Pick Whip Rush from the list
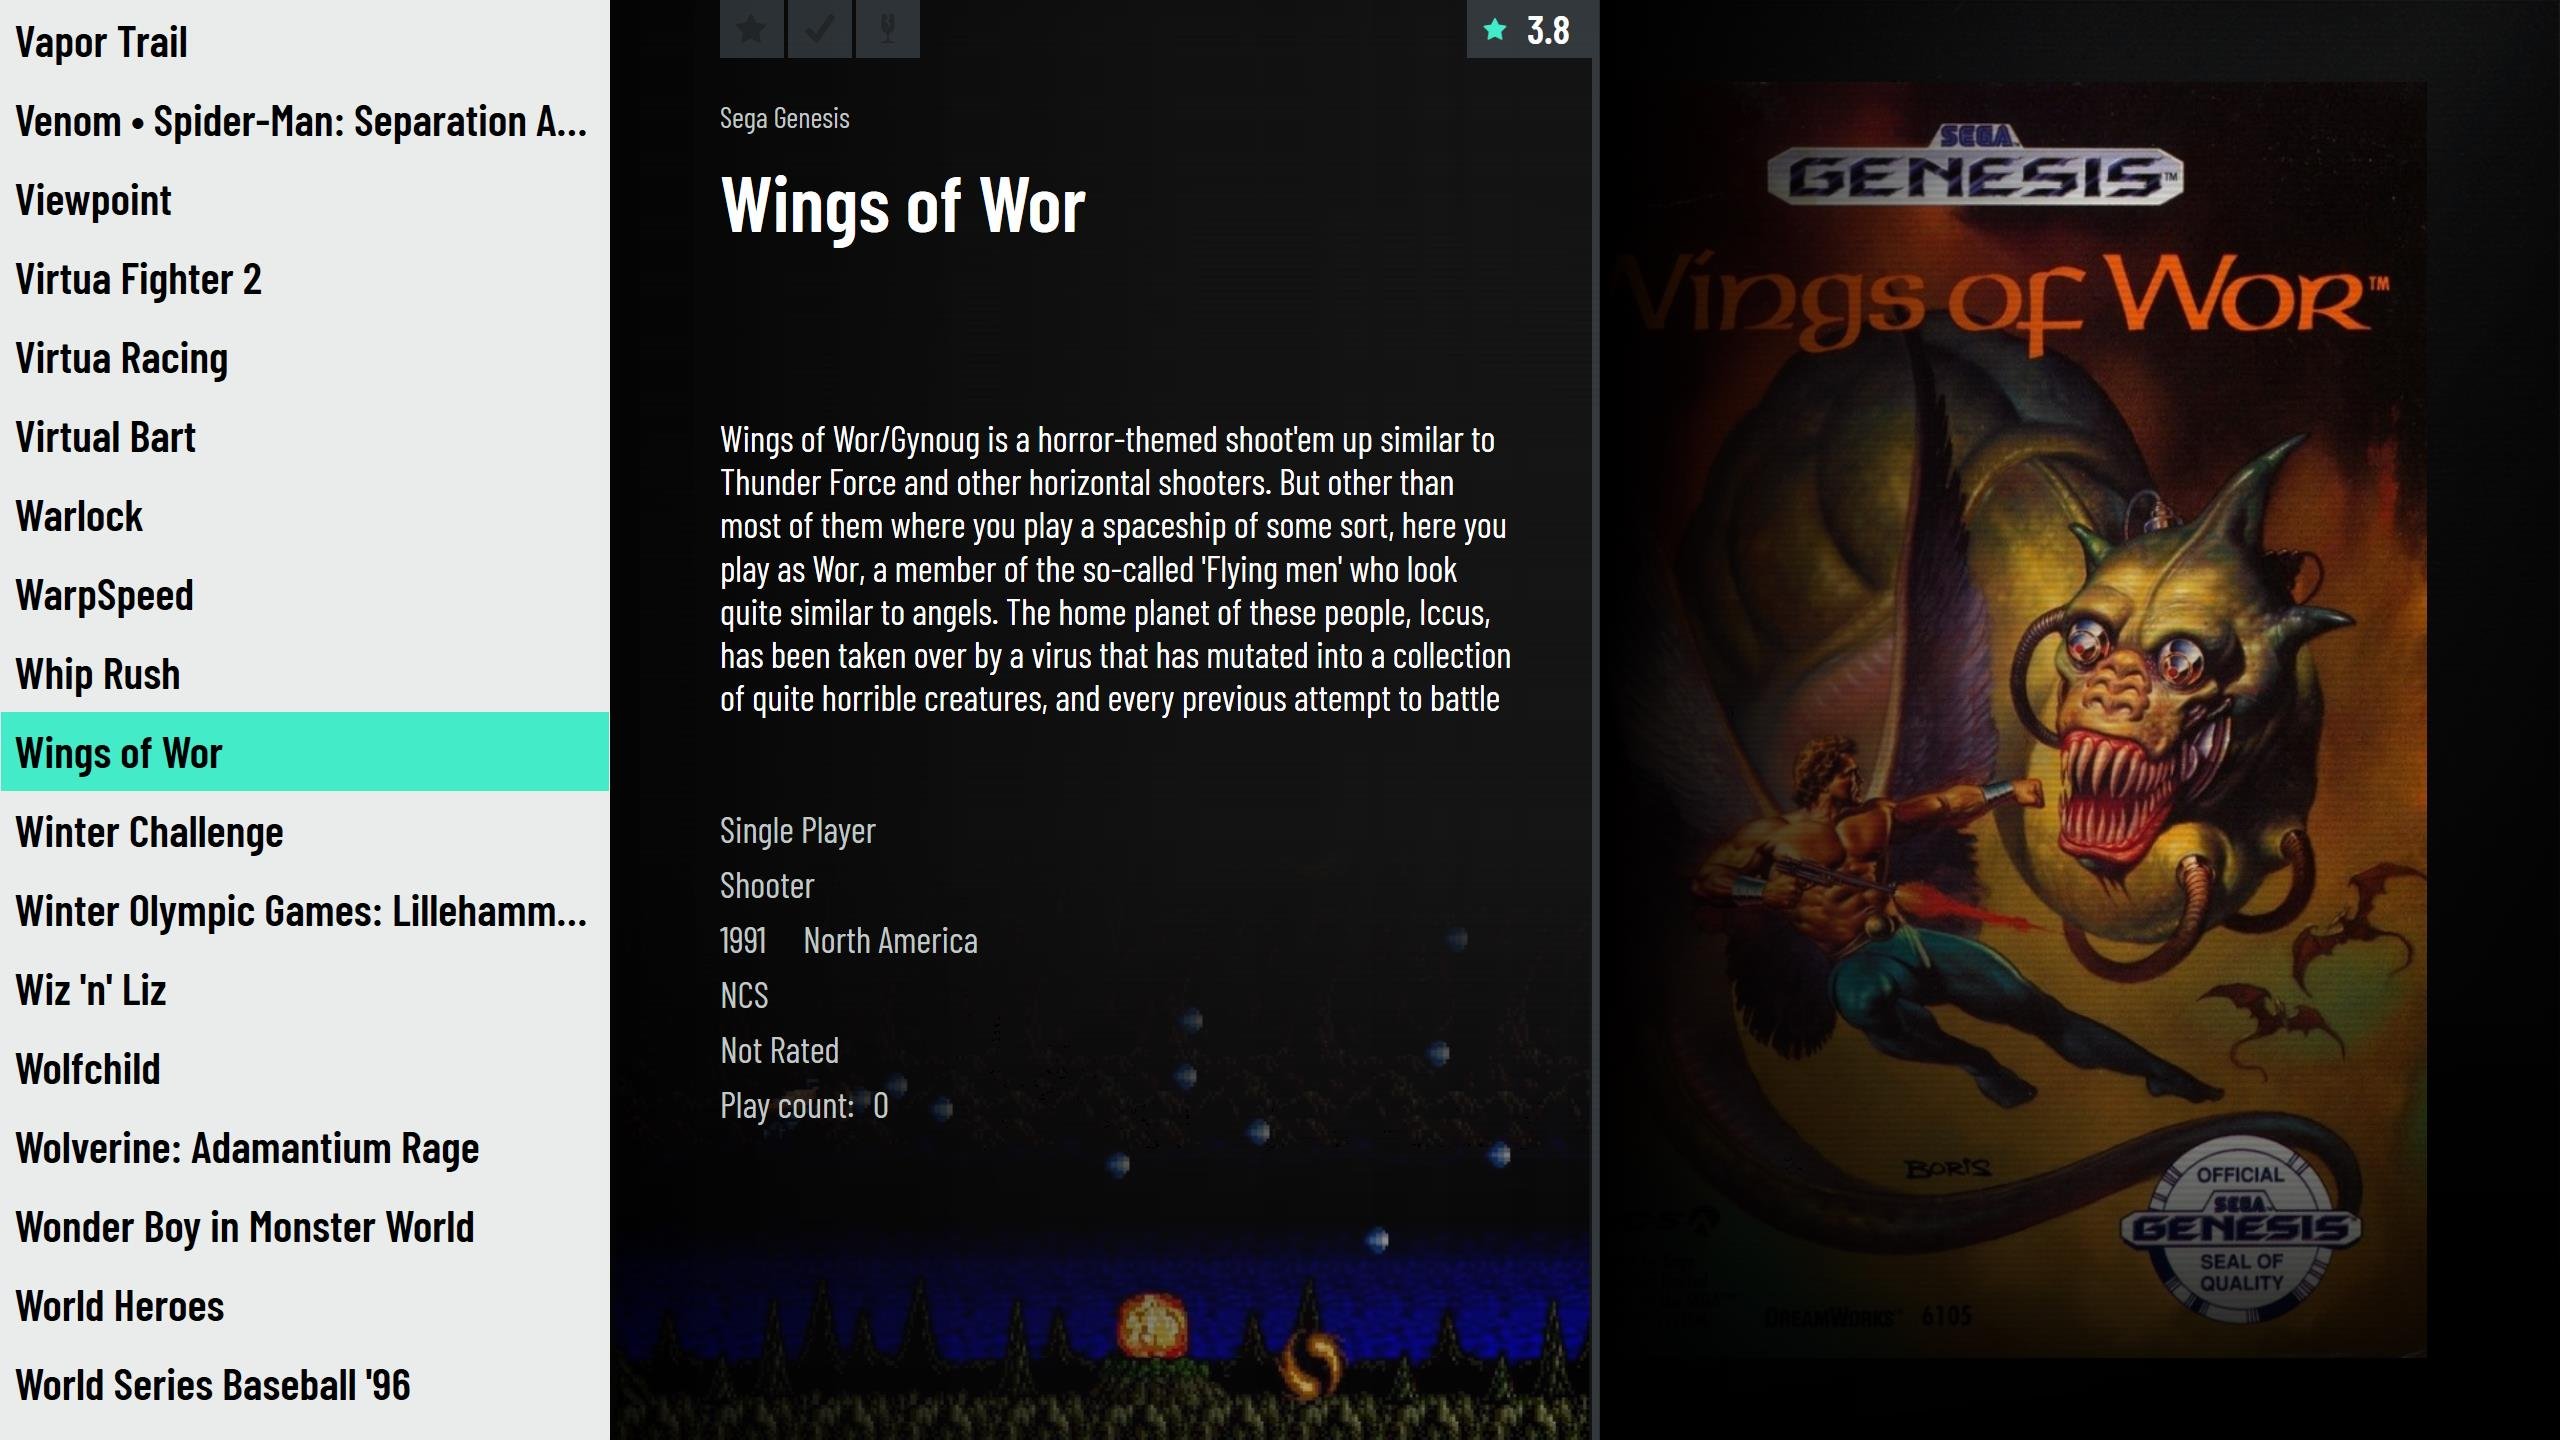This screenshot has height=1440, width=2560. point(305,674)
